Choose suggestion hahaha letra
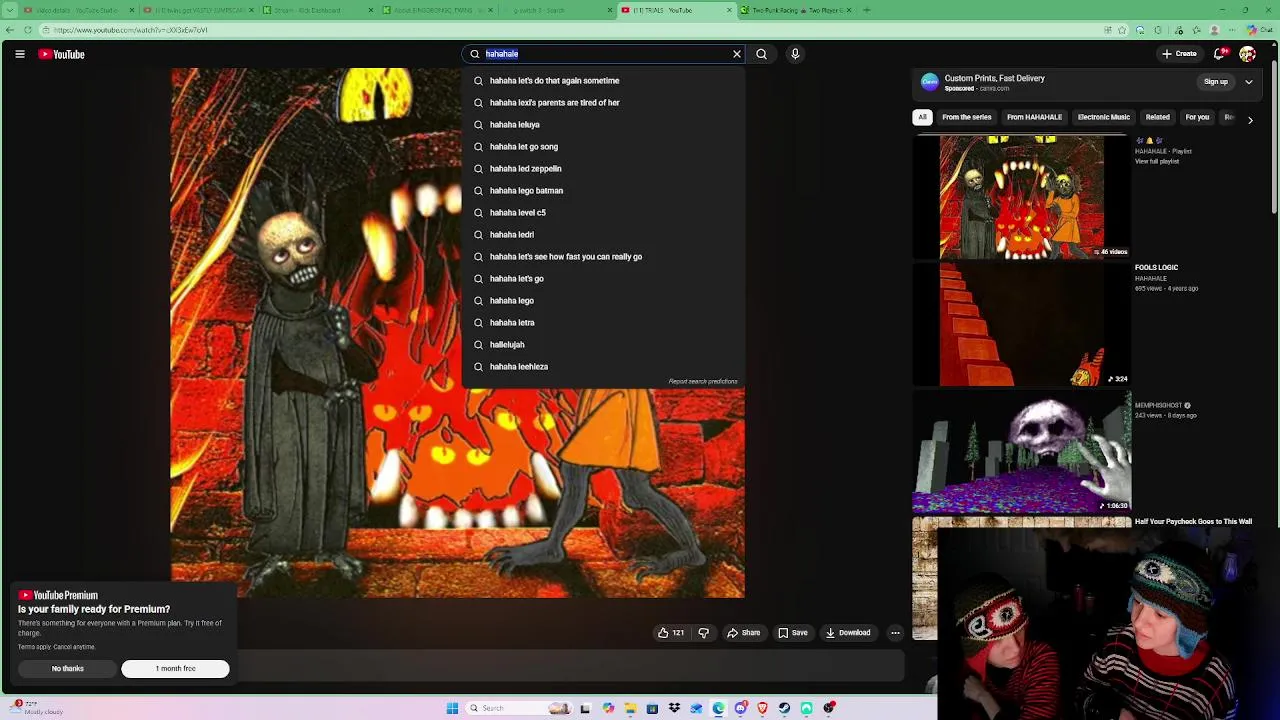The width and height of the screenshot is (1280, 720). tap(603, 323)
